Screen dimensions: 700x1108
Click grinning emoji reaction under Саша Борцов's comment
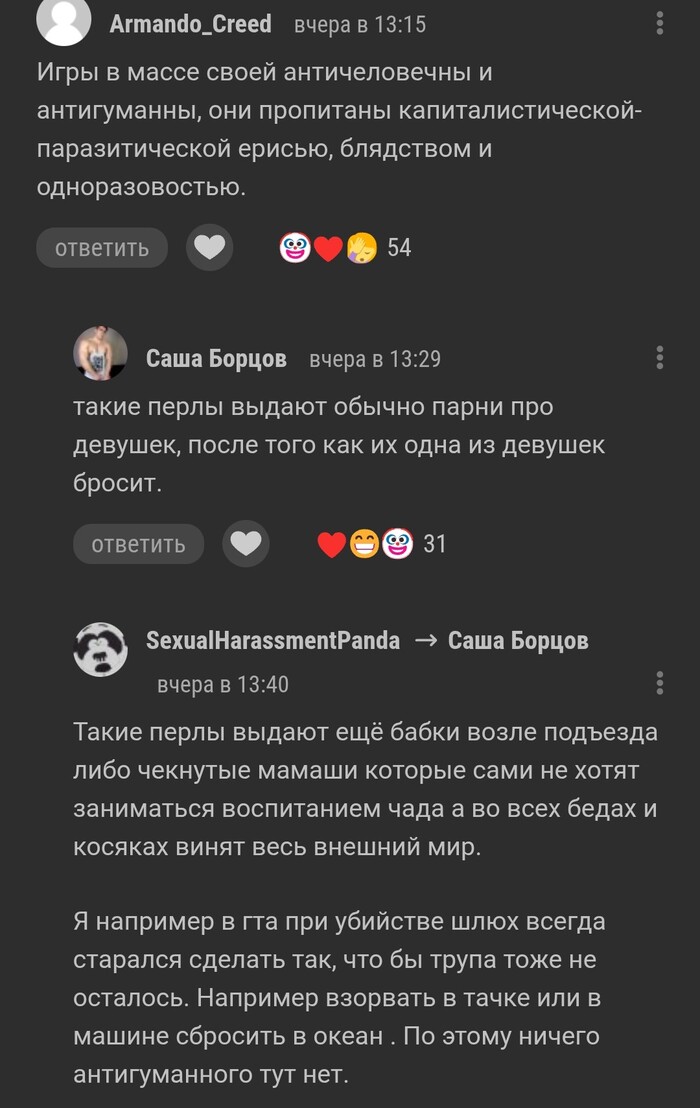(364, 545)
